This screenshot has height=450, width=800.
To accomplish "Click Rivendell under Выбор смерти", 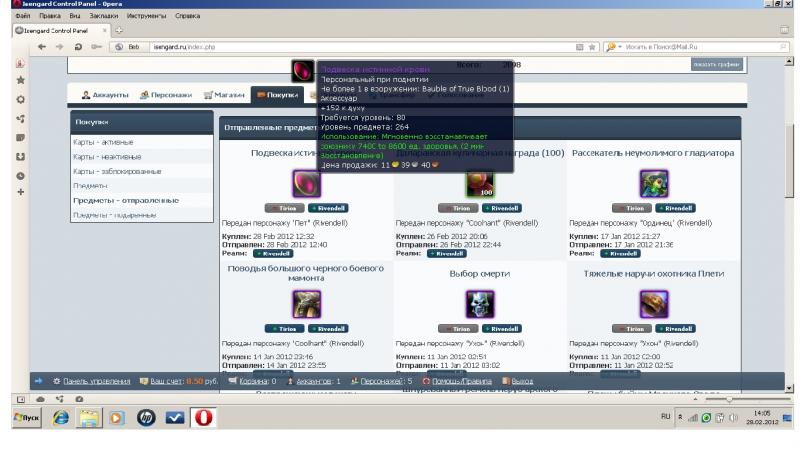I will (x=502, y=329).
